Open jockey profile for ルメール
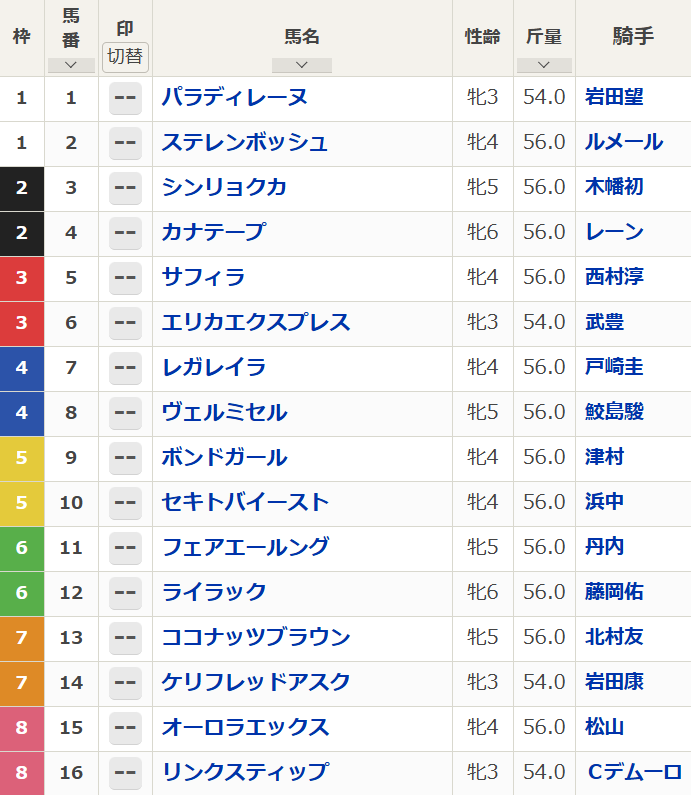This screenshot has height=795, width=691. pyautogui.click(x=624, y=142)
